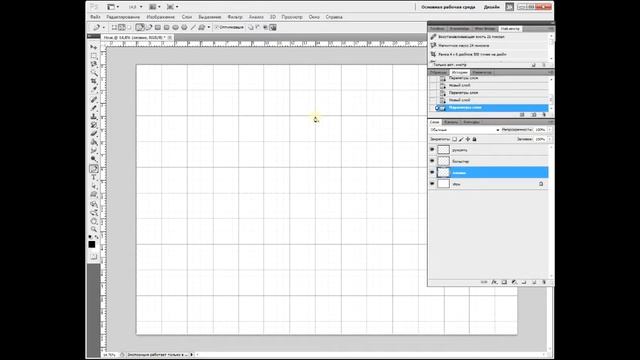Select the Gradient tool
The image size is (640, 360).
click(94, 142)
